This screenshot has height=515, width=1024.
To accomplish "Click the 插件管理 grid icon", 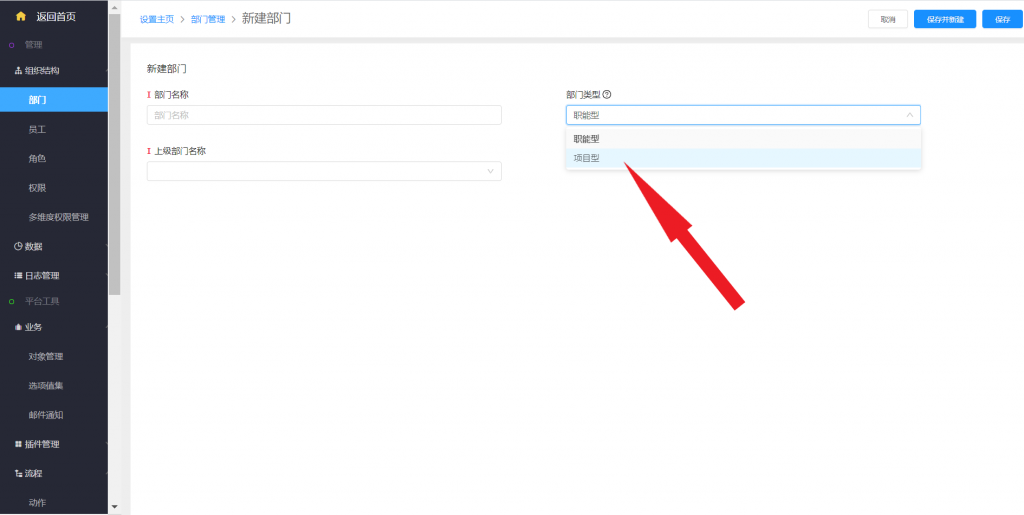I will pos(18,444).
